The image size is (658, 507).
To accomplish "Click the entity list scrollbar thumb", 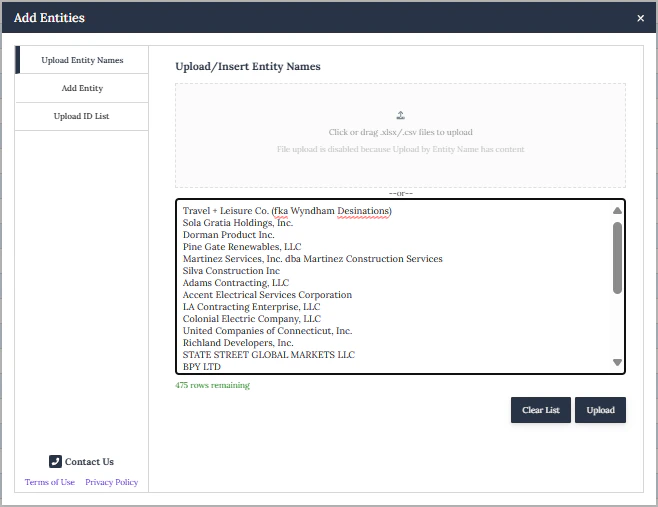I will tap(617, 258).
